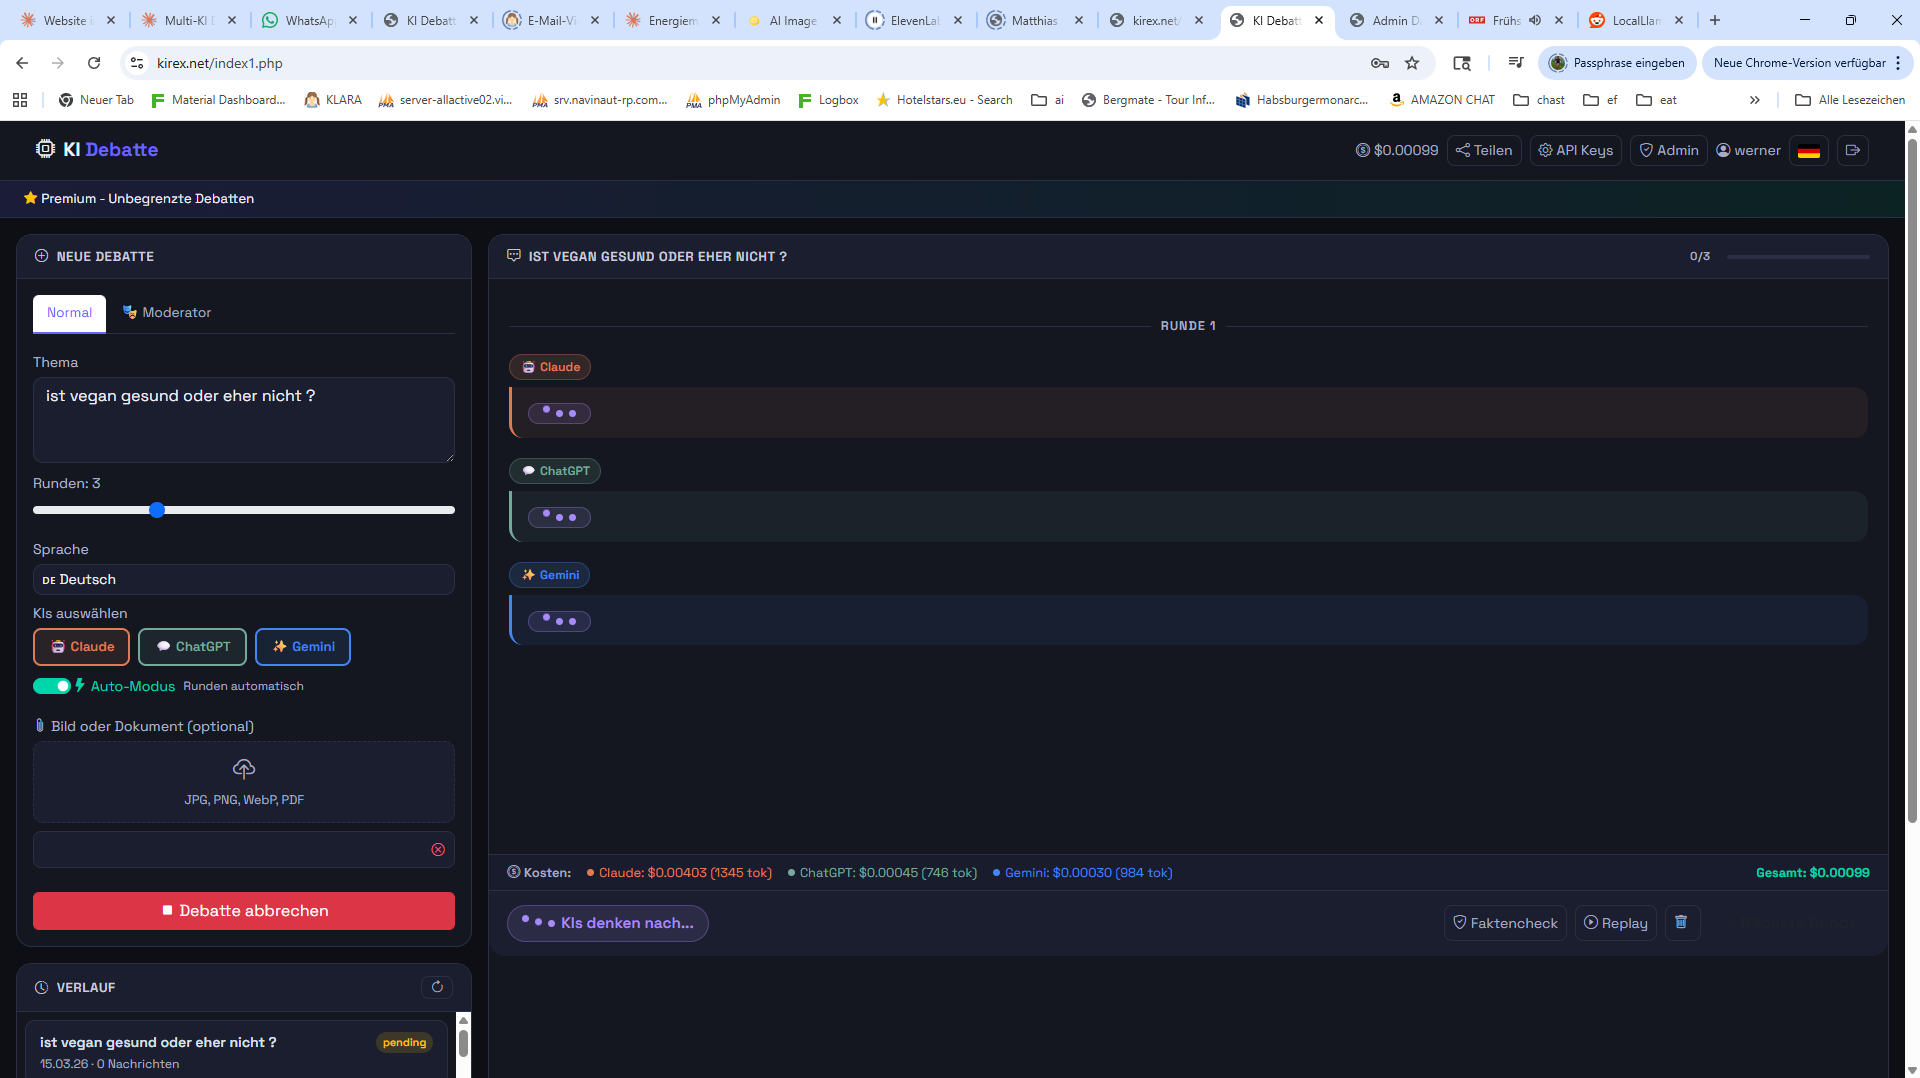Screen dimensions: 1920x1078
Task: Delete the debate with trash icon
Action: (x=1682, y=922)
